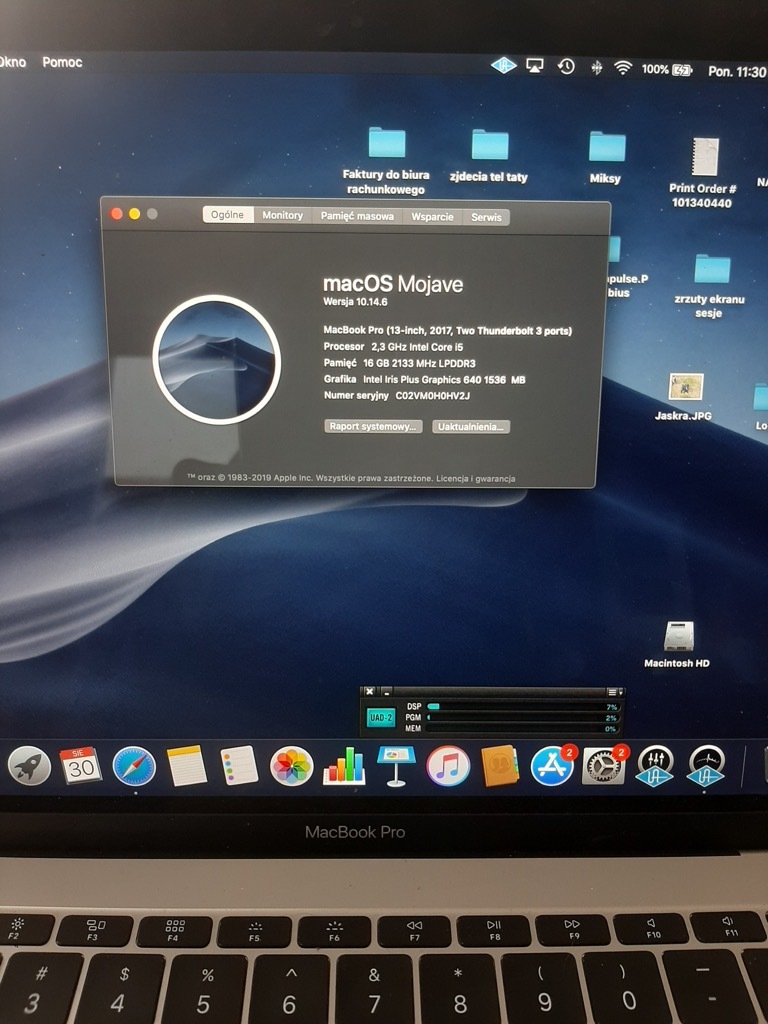Open UAD Console mixer app in the Dock
Image resolution: width=768 pixels, height=1024 pixels.
click(655, 766)
